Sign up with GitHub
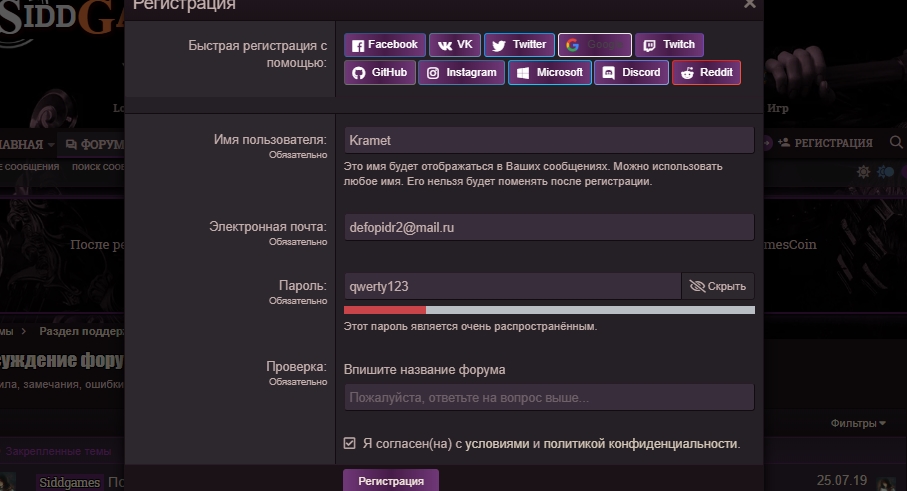Image resolution: width=907 pixels, height=491 pixels. [x=379, y=73]
